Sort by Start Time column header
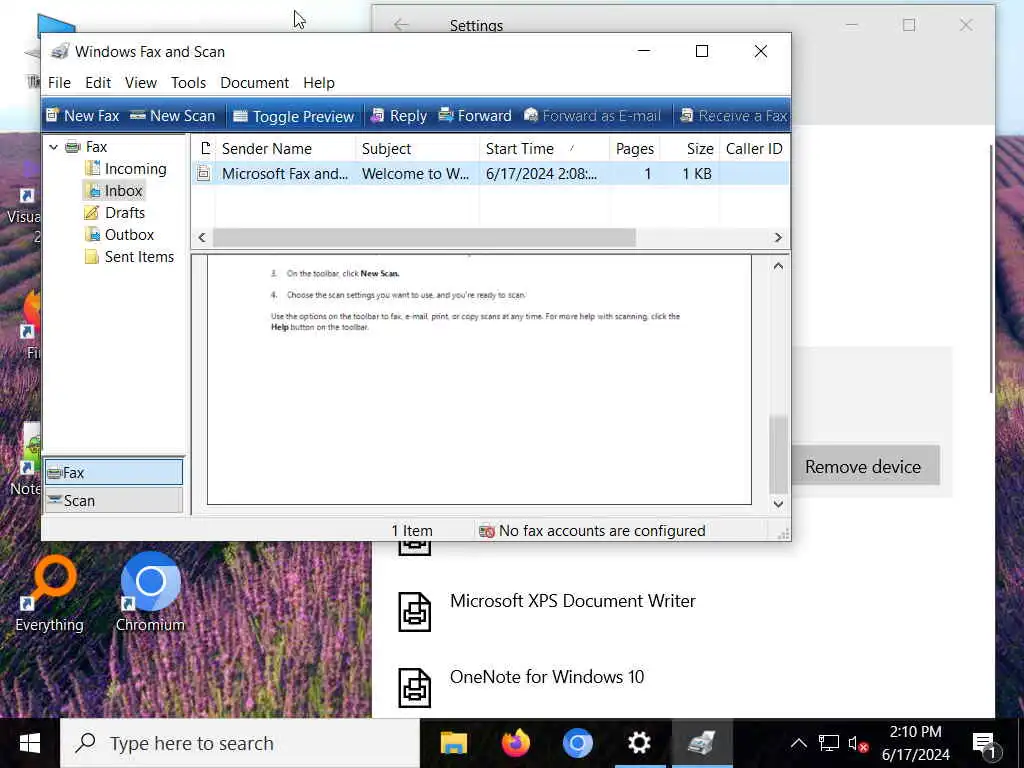This screenshot has width=1024, height=768. click(545, 149)
